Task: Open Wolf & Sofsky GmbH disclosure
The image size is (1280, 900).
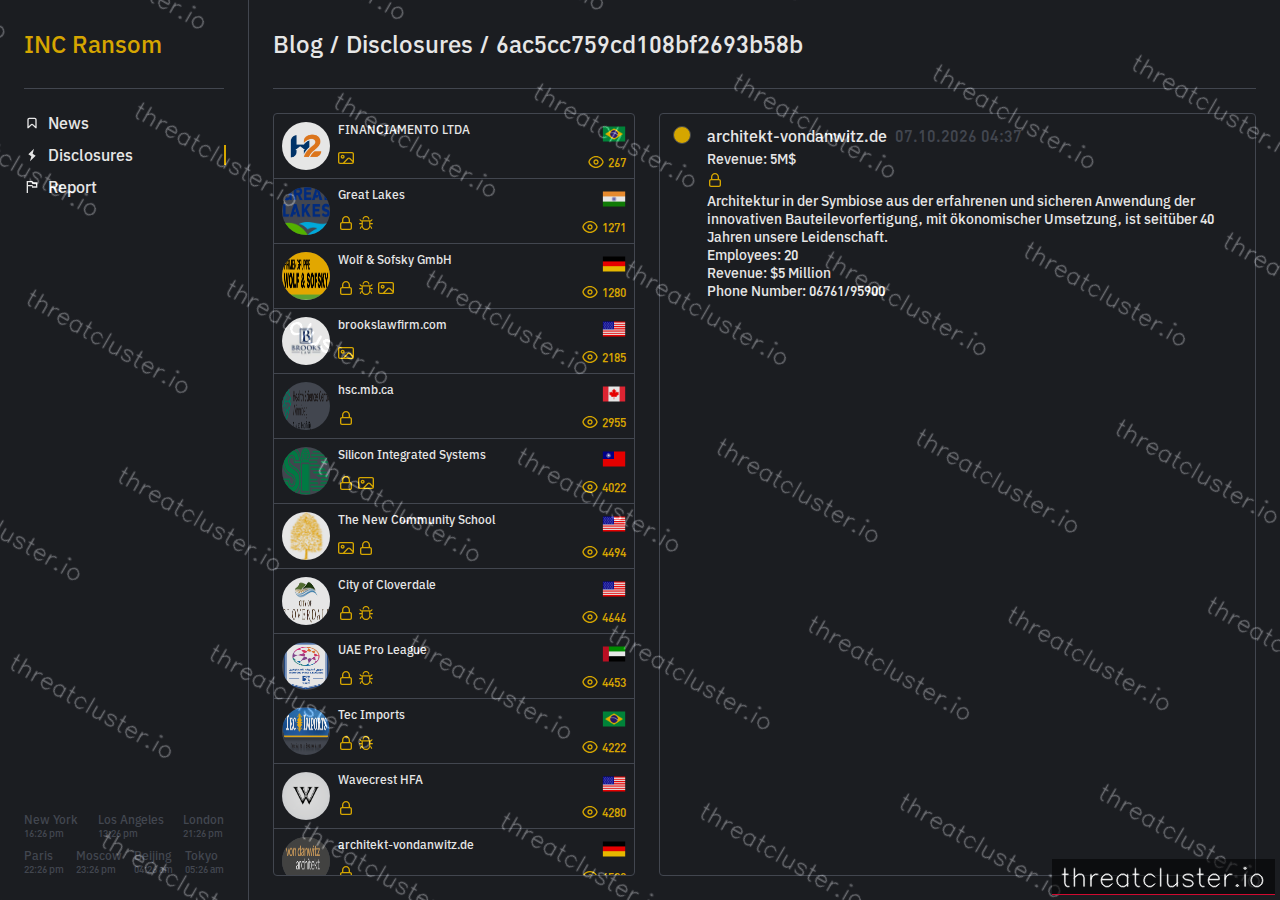Action: tap(454, 276)
